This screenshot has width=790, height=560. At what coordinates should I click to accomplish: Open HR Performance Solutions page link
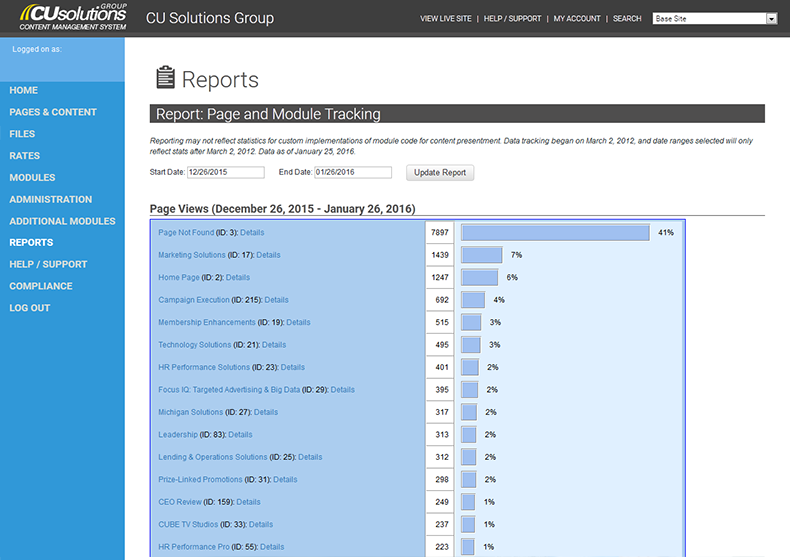(x=204, y=367)
